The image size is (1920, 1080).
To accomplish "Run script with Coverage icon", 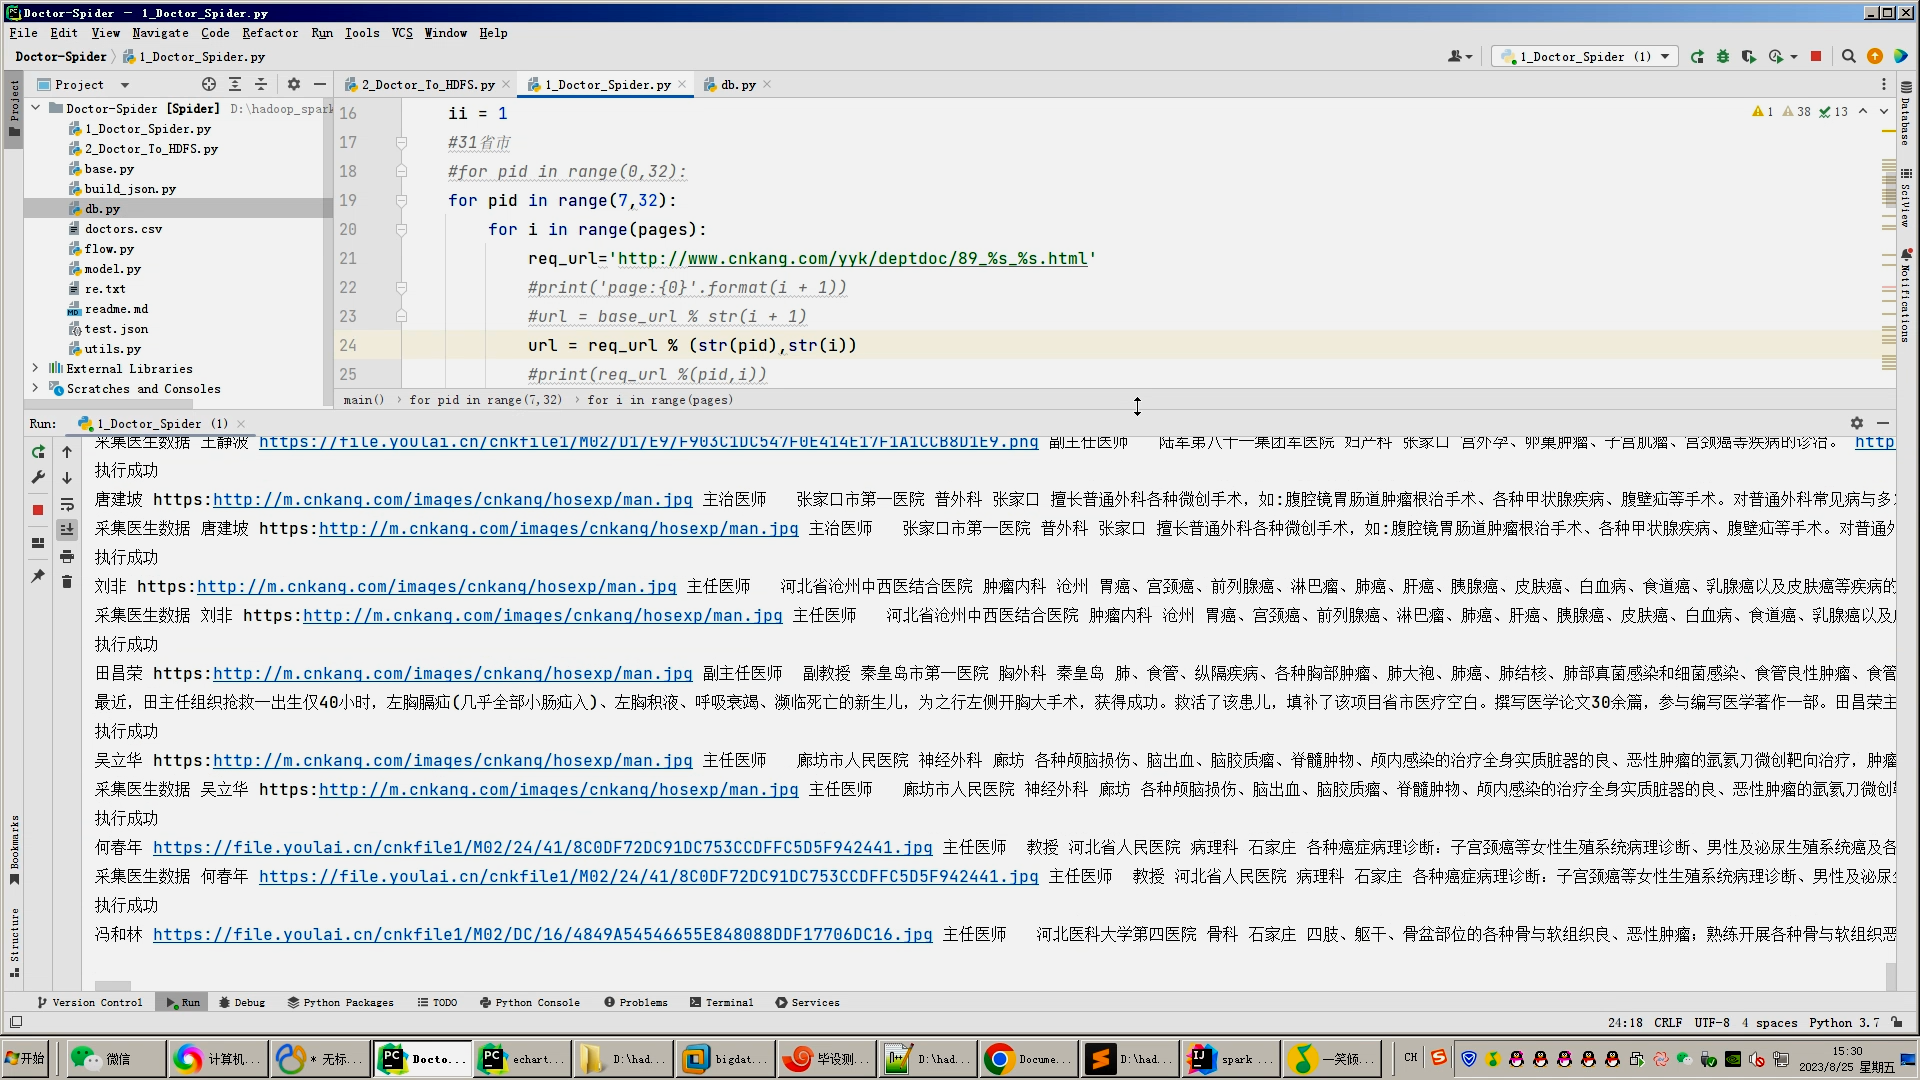I will [1749, 57].
